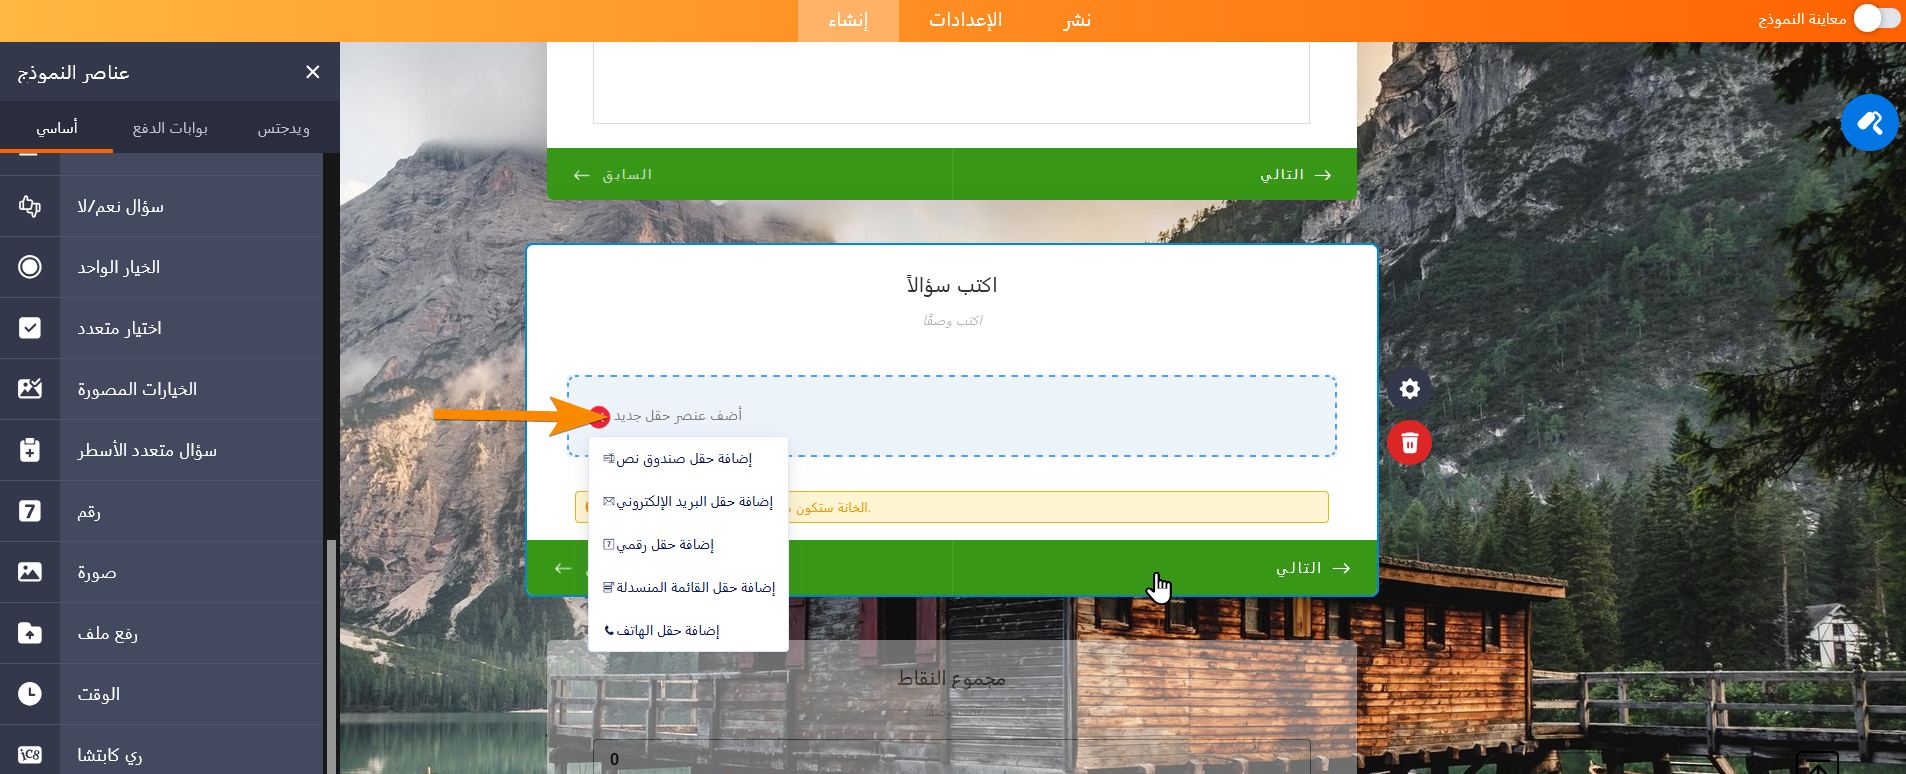Close the form elements panel
This screenshot has width=1906, height=774.
click(x=313, y=72)
